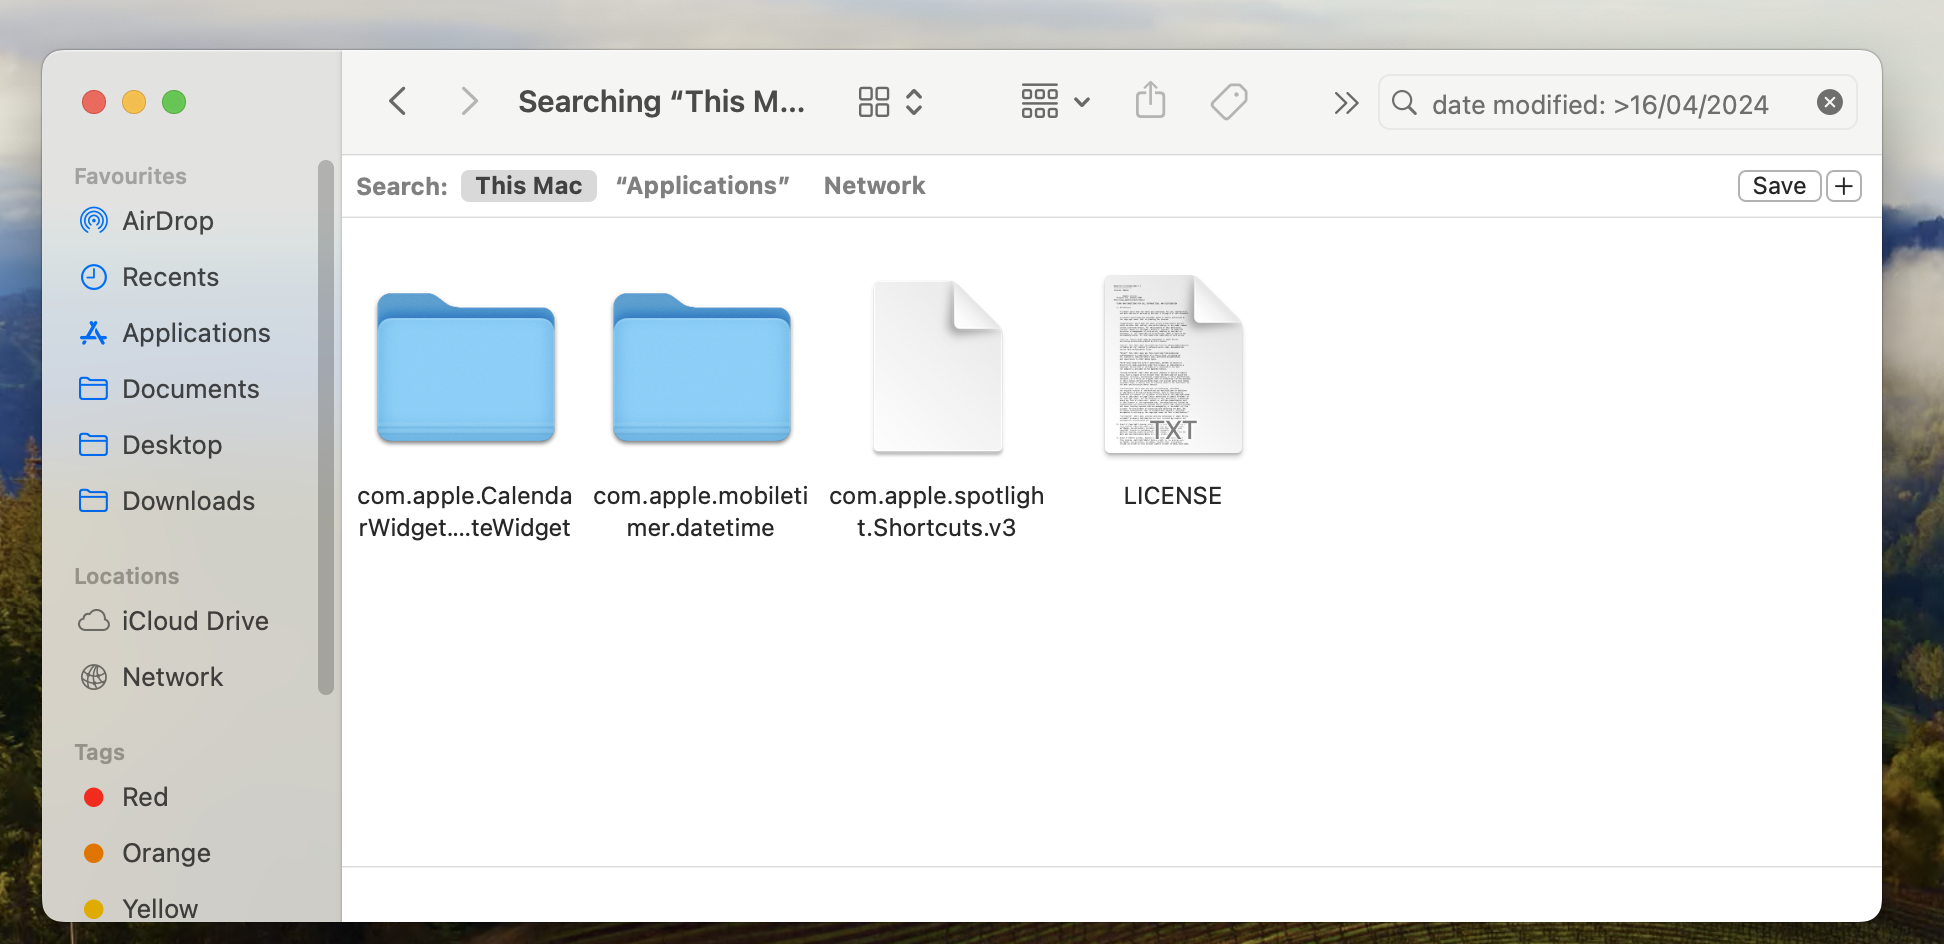The image size is (1944, 944).
Task: Save the current search
Action: (1779, 186)
